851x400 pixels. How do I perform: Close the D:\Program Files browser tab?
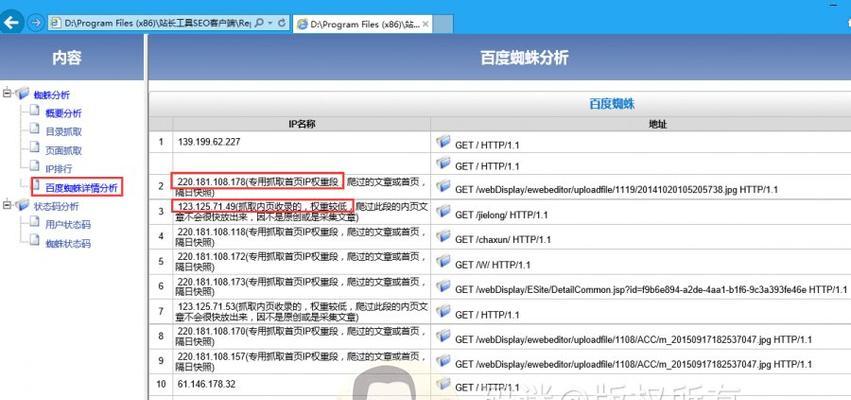click(x=425, y=24)
